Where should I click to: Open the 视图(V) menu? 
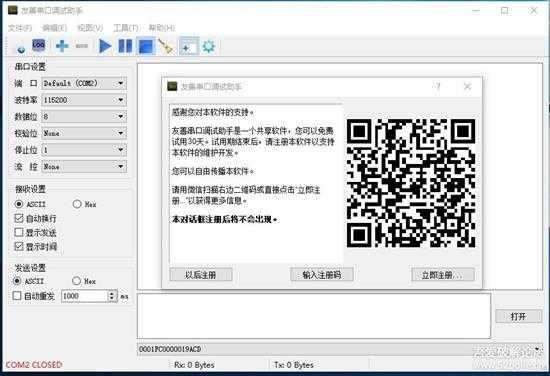pos(90,28)
